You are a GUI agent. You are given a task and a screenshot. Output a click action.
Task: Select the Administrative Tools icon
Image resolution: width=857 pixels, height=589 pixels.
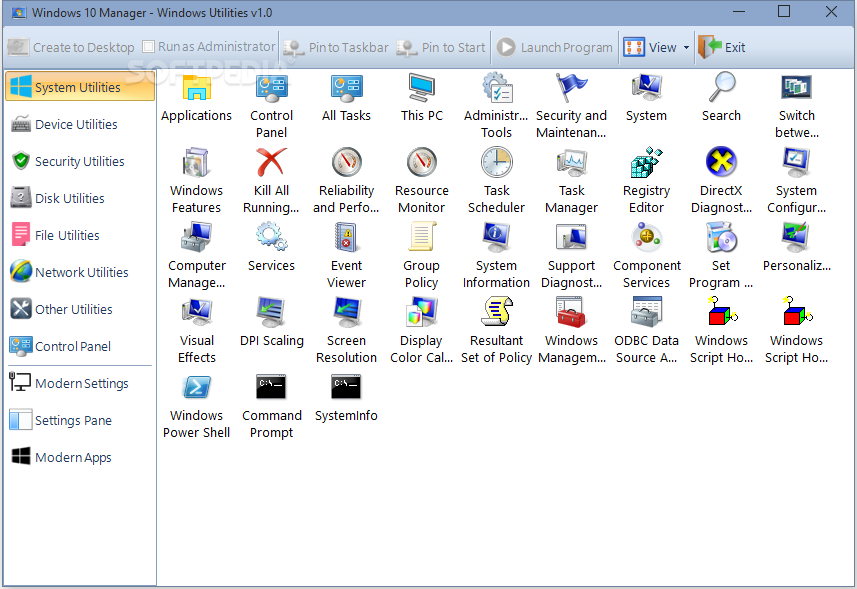pos(496,87)
